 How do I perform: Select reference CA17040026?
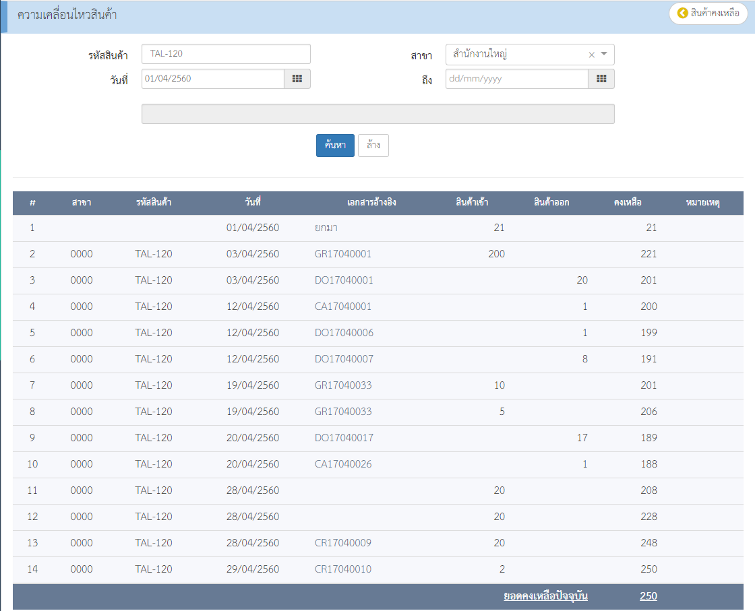pyautogui.click(x=343, y=464)
